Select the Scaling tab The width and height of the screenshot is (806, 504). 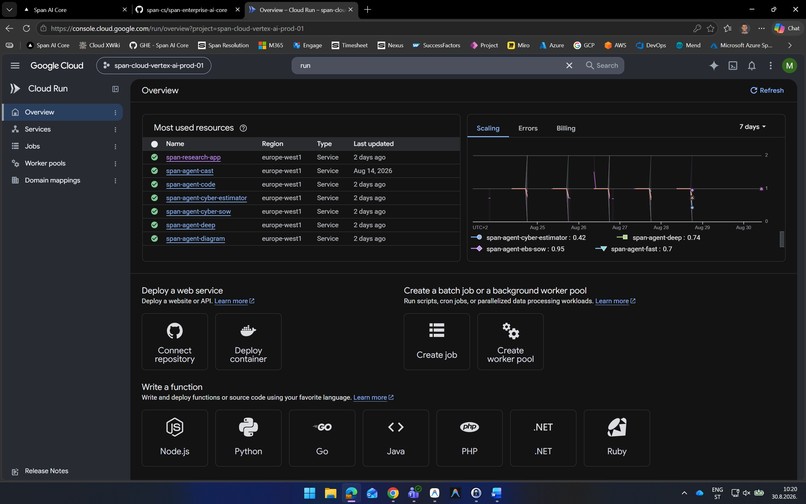[488, 128]
